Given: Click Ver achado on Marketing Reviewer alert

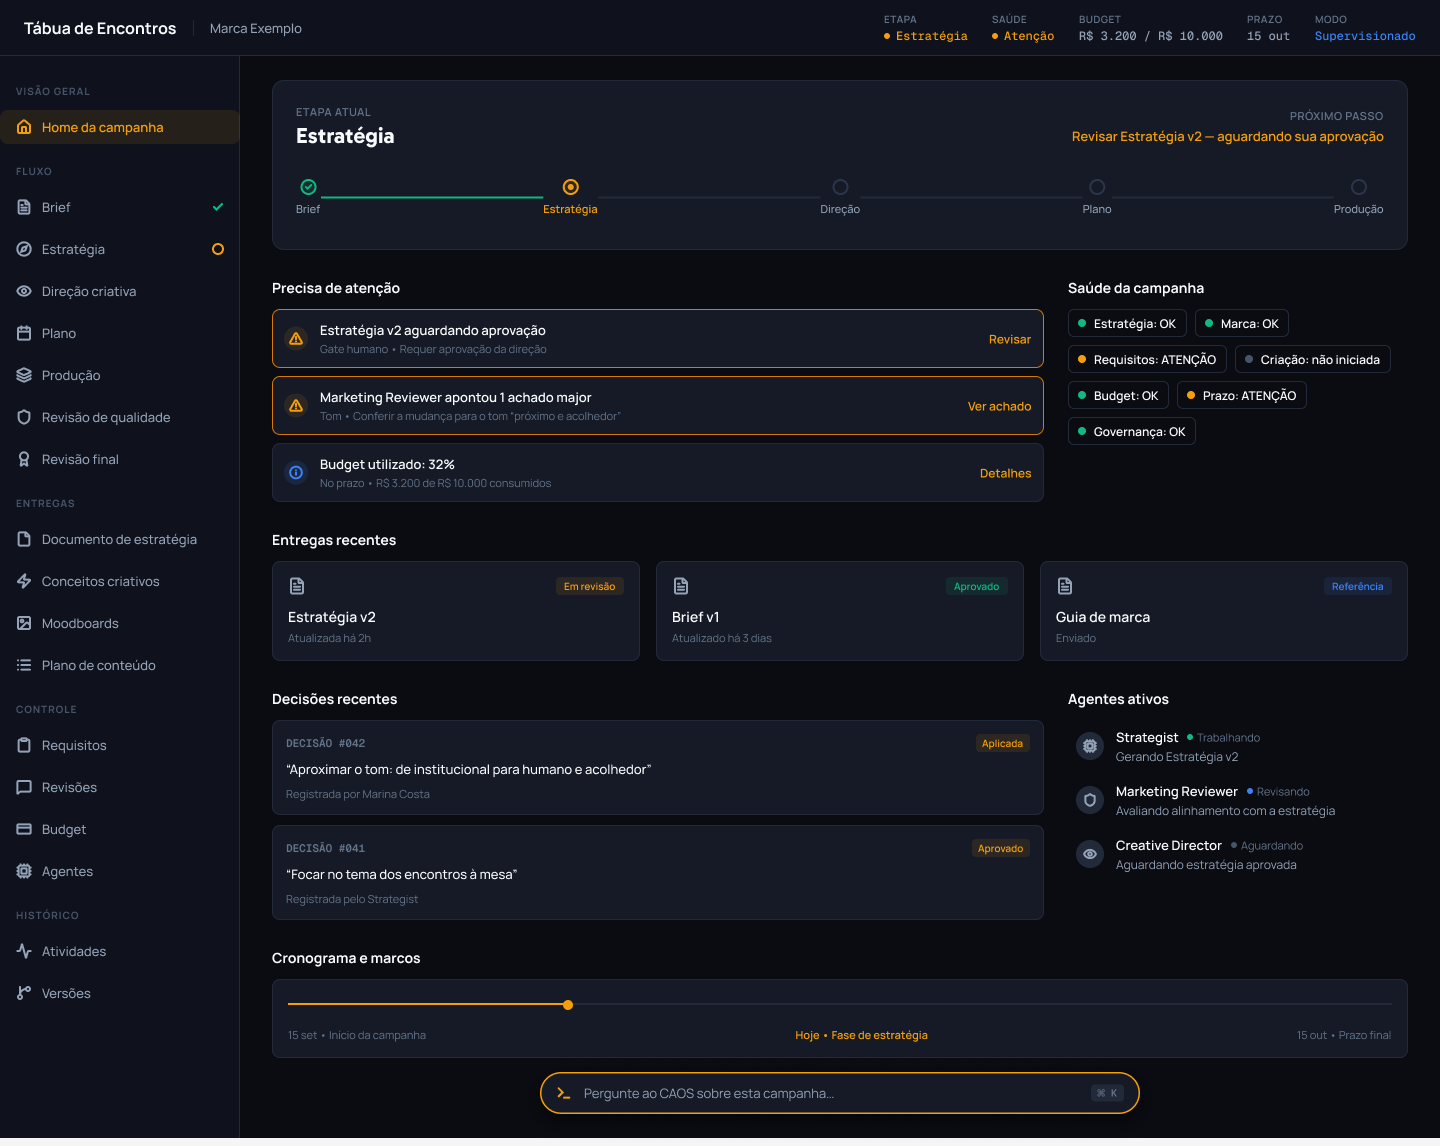Looking at the screenshot, I should point(1000,406).
